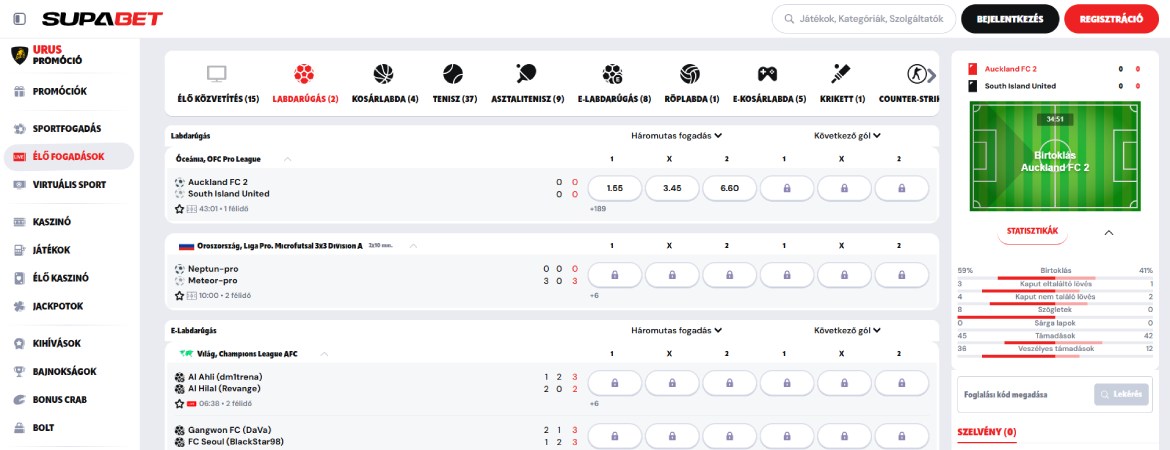This screenshot has height=450, width=1170.
Task: Select the Kosárlabda basketball icon
Action: click(384, 74)
